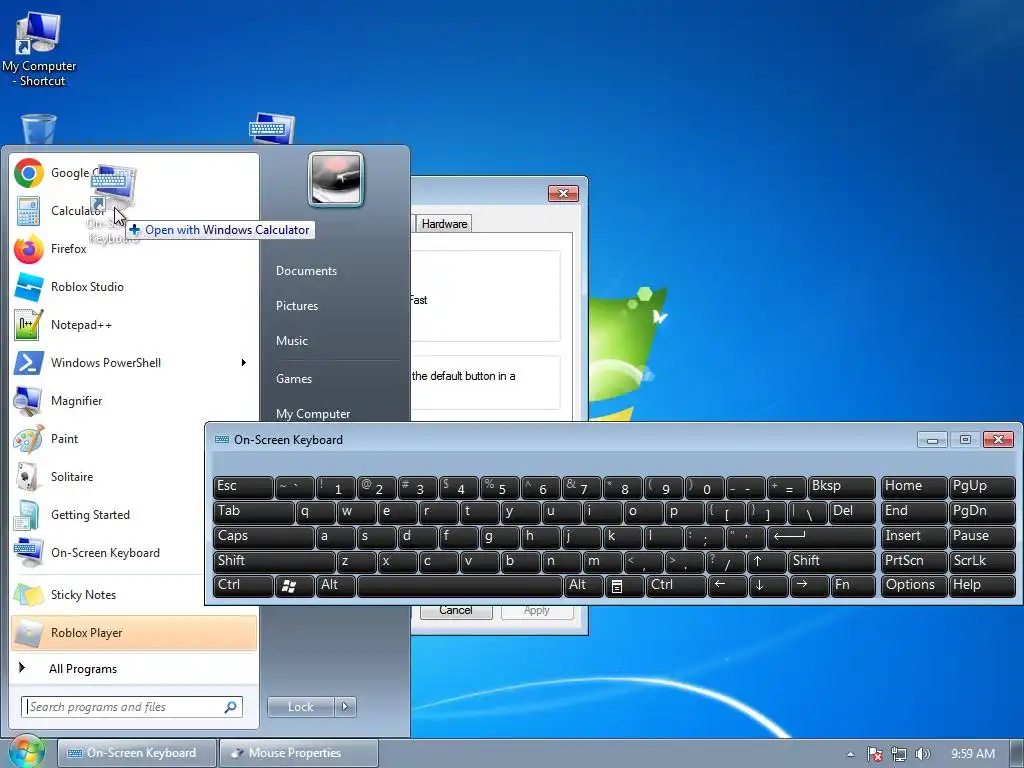Open Notepad++ from the Start menu
Viewport: 1024px width, 768px height.
coord(134,325)
